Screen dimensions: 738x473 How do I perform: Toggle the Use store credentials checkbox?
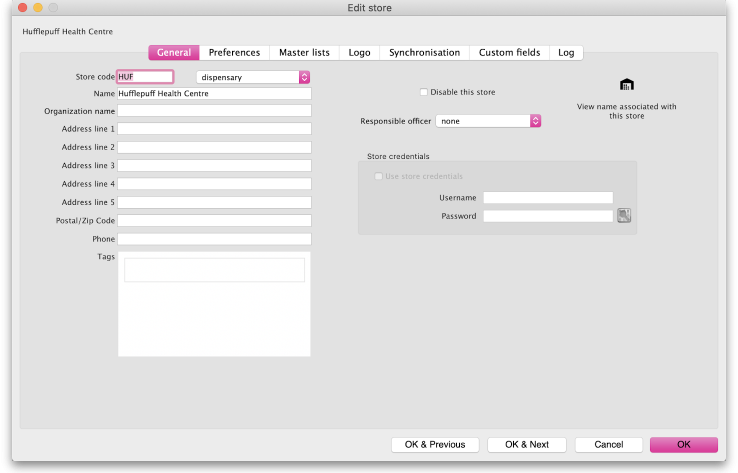[378, 177]
